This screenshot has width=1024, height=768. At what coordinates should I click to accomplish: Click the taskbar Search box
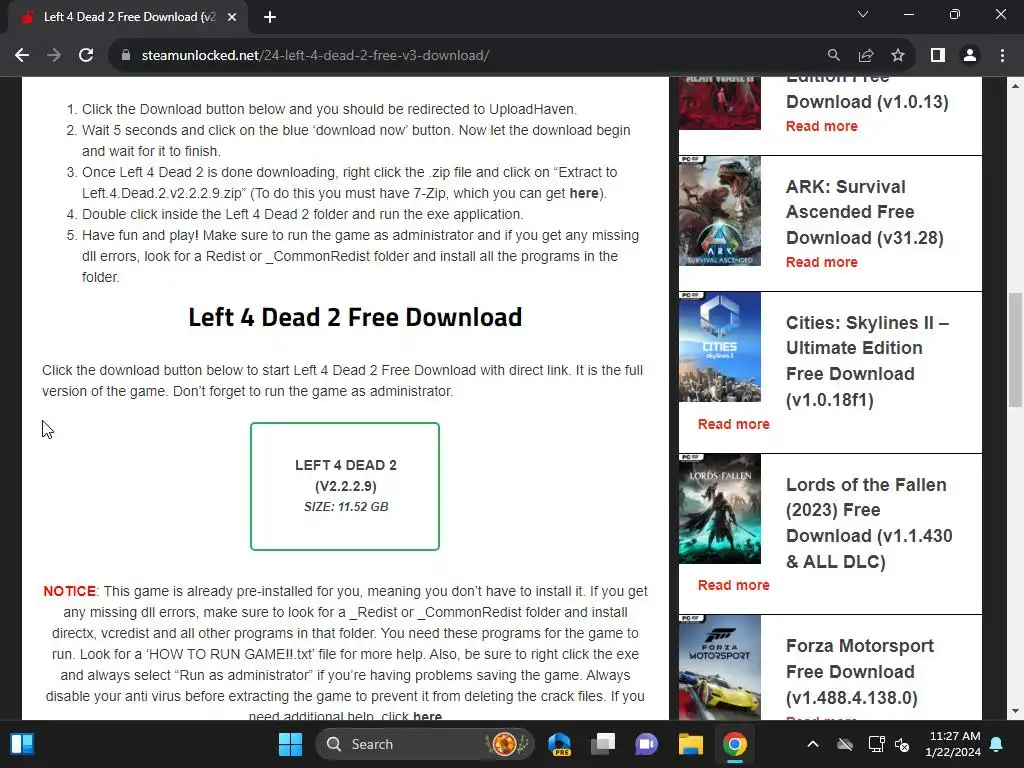[424, 744]
